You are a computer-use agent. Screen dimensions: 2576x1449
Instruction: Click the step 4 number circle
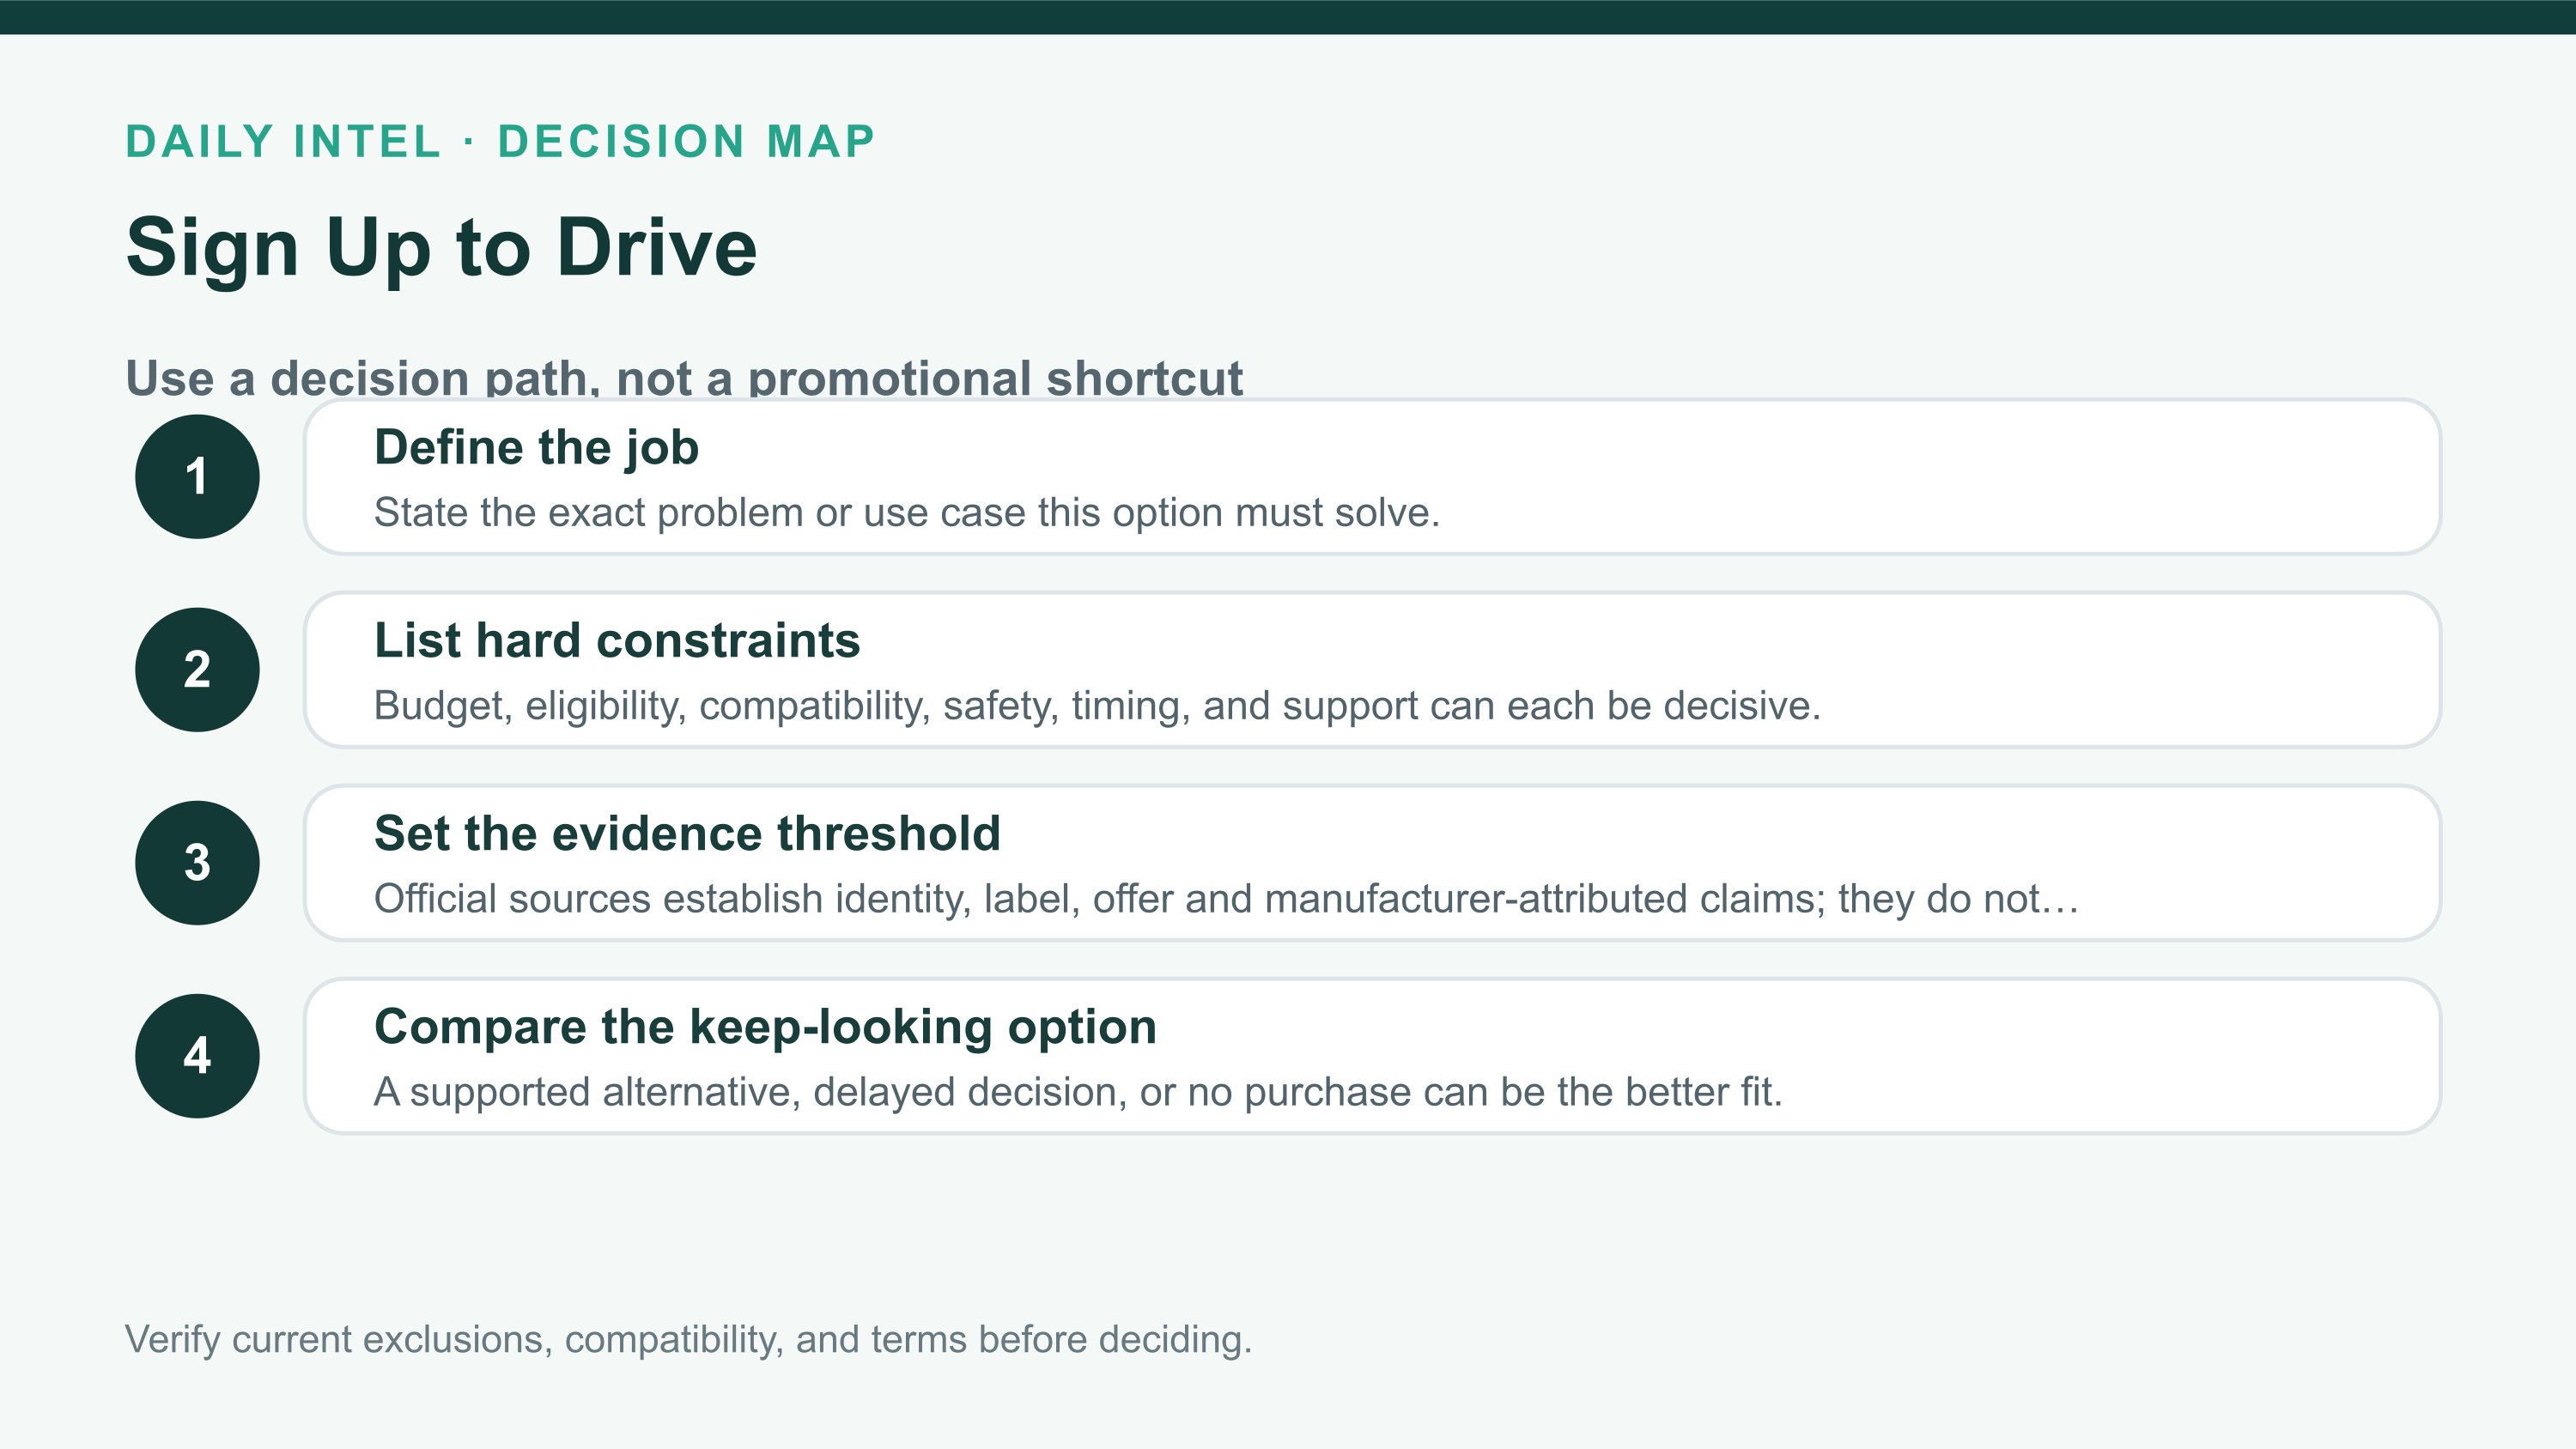(197, 1055)
